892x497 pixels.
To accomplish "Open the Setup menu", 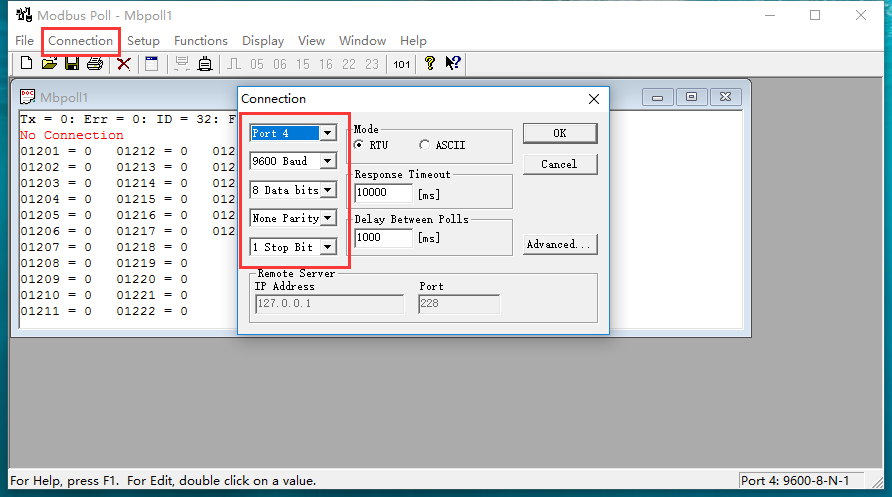I will [x=143, y=41].
